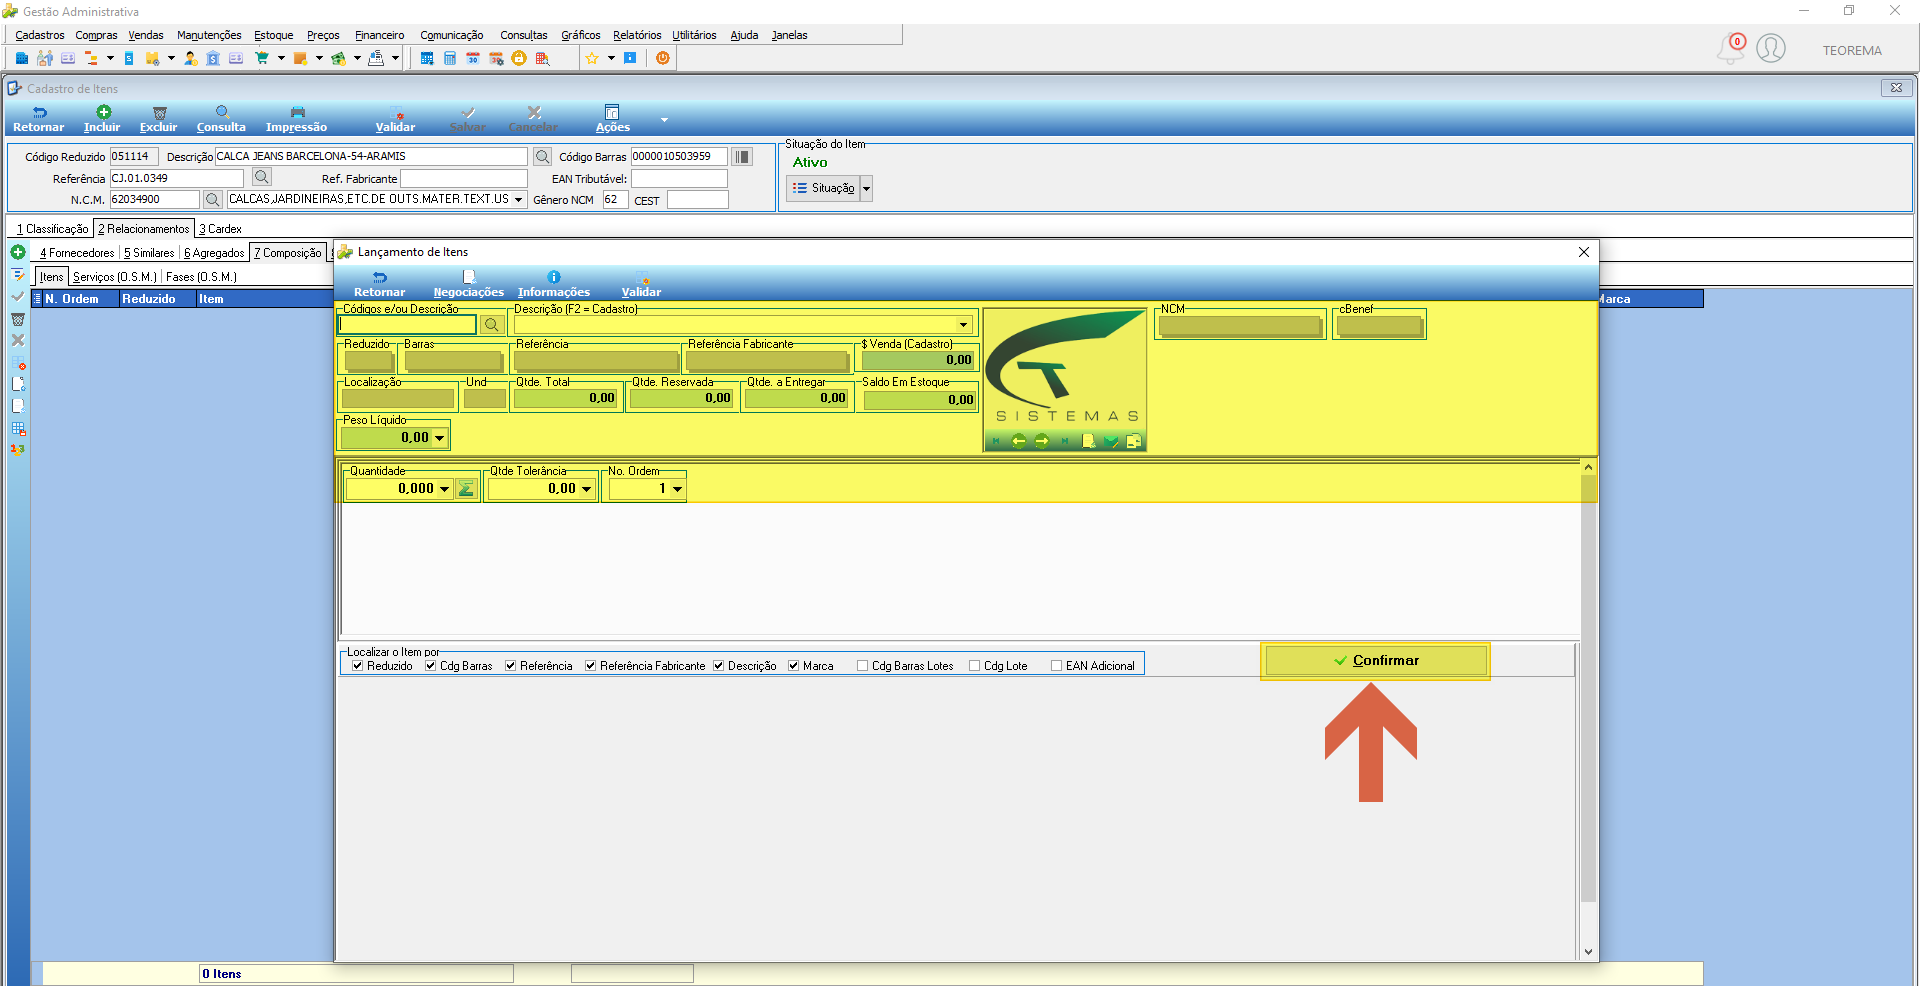Click Validar in Lançamento de Itens dialog
Screen dimensions: 1920x986
click(641, 284)
